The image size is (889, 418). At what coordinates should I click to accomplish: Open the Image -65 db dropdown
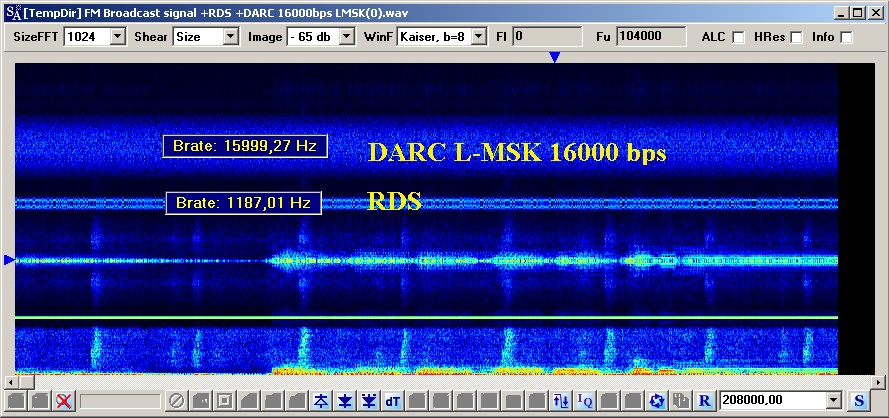347,37
